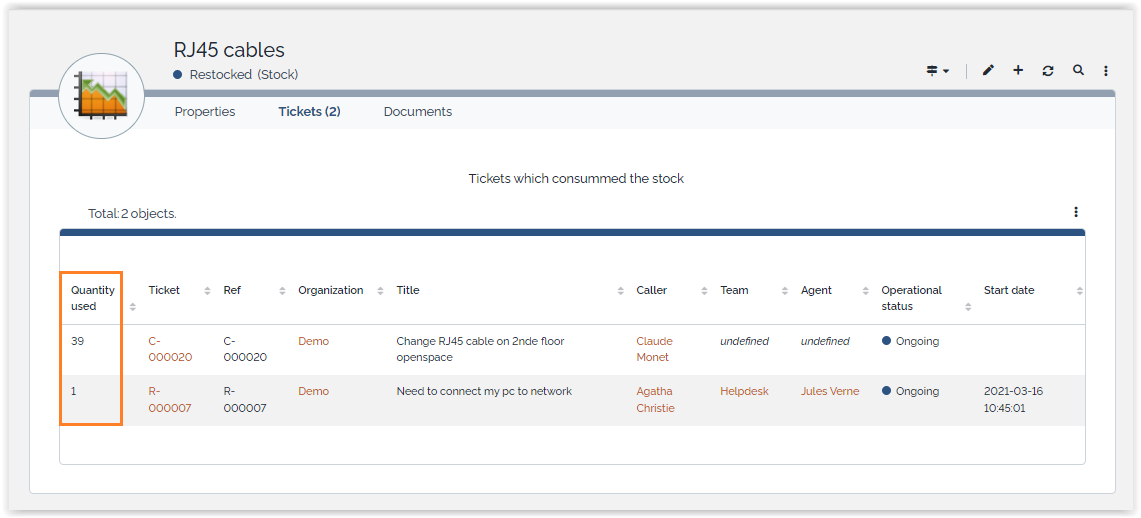Select the Tickets (2) tab
The image size is (1141, 518).
309,112
